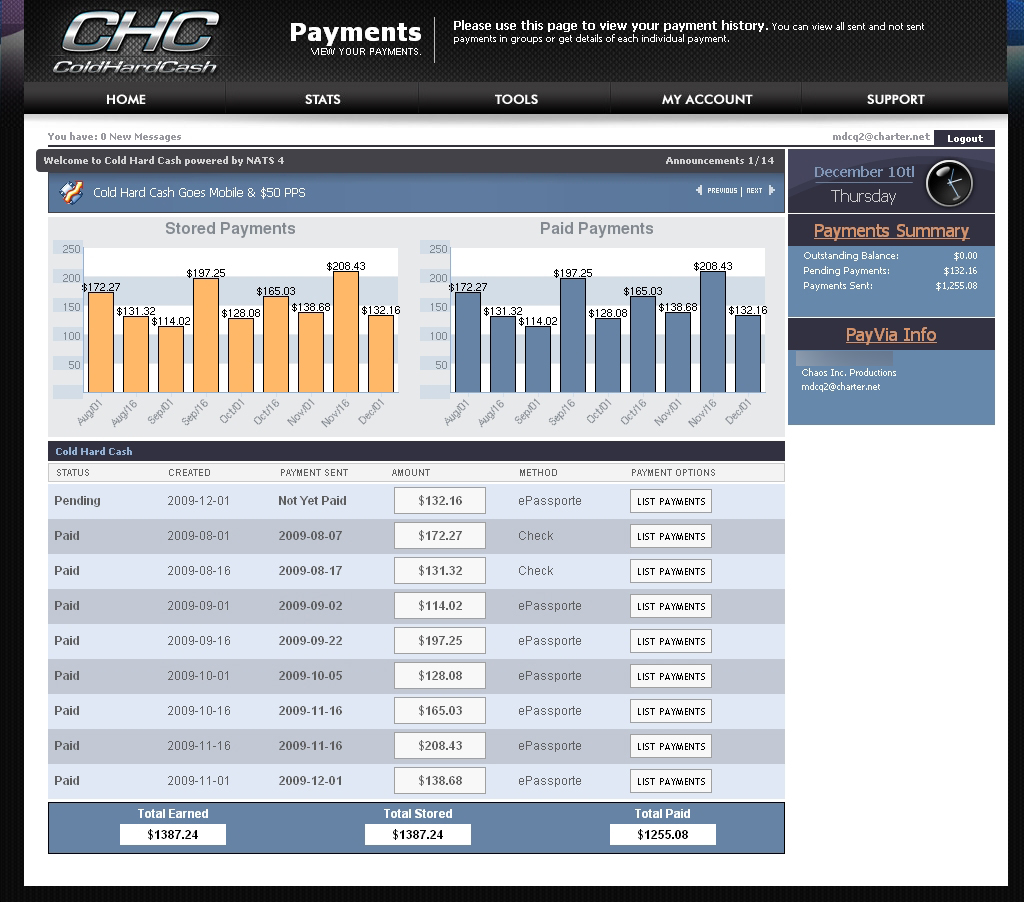Open the SUPPORT navigation tab

(x=895, y=99)
